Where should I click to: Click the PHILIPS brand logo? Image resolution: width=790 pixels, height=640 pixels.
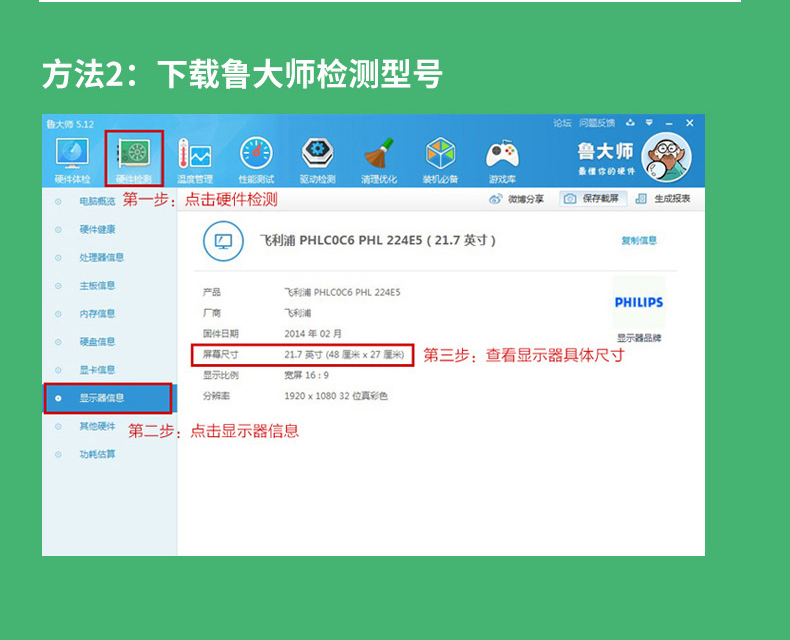(639, 302)
